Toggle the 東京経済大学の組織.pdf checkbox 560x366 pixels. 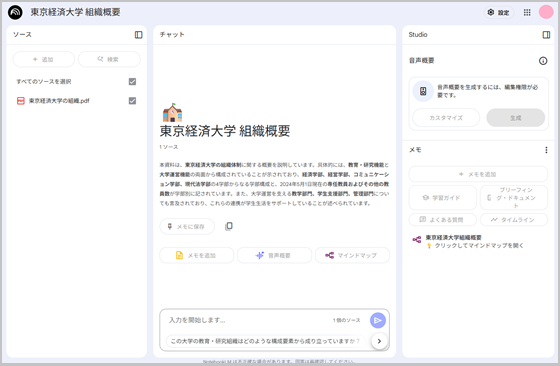click(132, 101)
